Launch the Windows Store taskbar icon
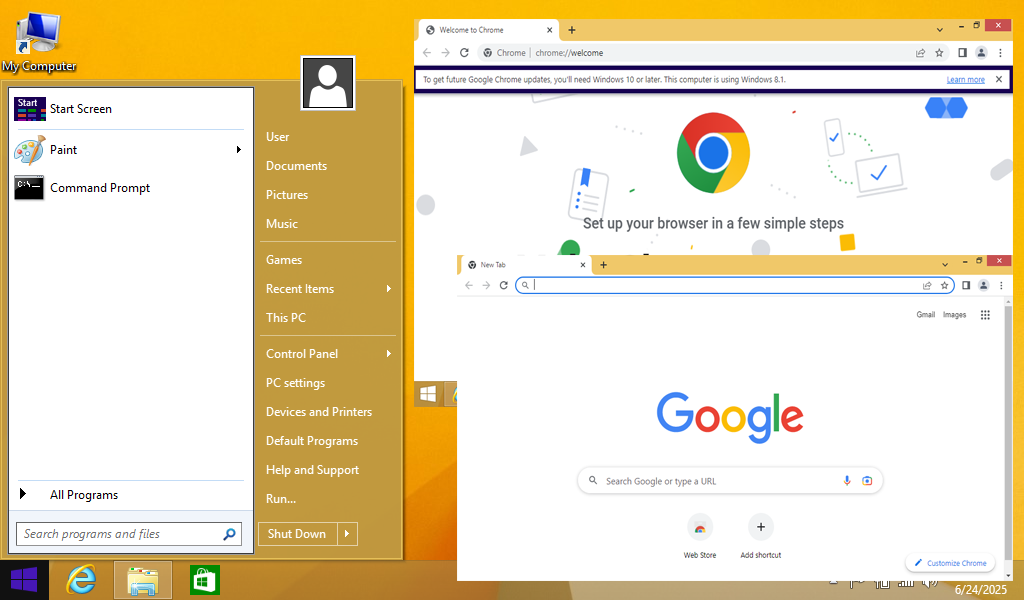This screenshot has height=600, width=1024. click(x=204, y=580)
